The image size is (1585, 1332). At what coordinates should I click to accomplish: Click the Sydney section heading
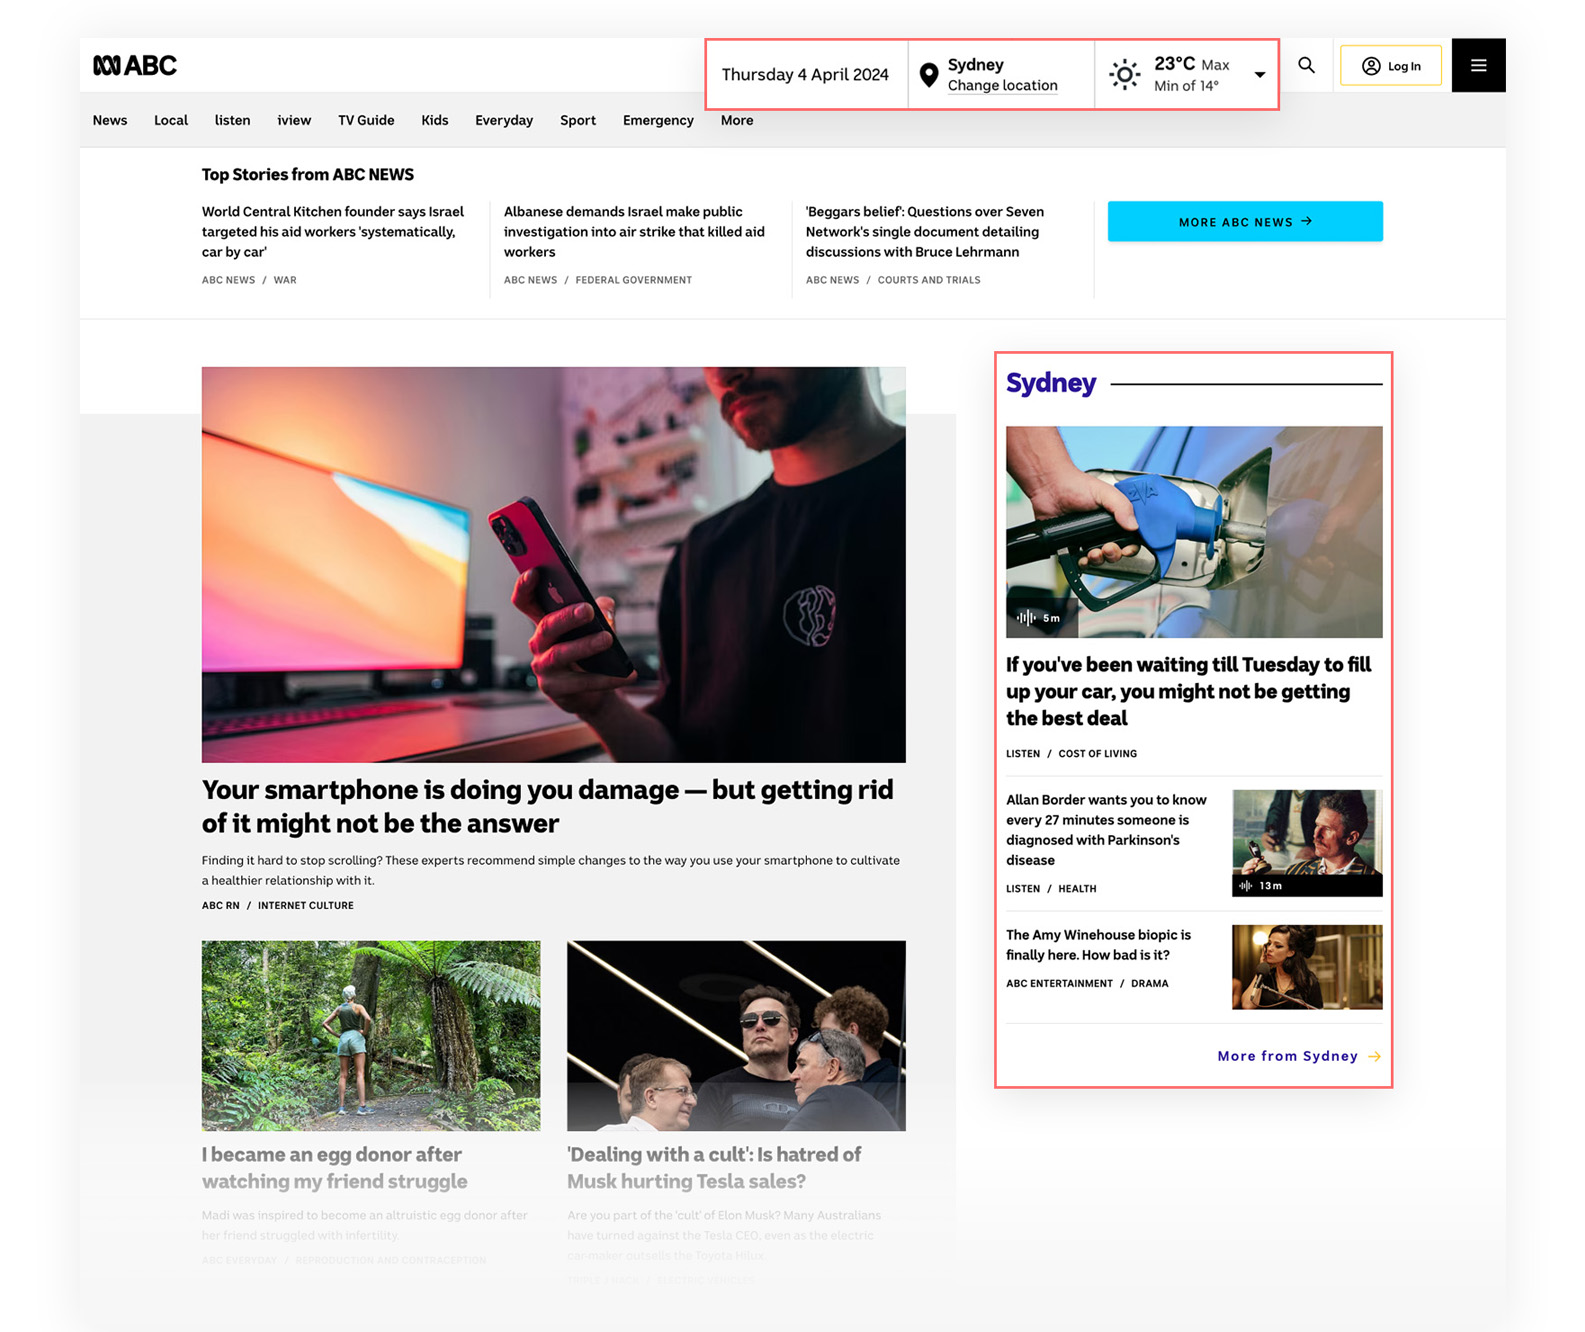1051,383
